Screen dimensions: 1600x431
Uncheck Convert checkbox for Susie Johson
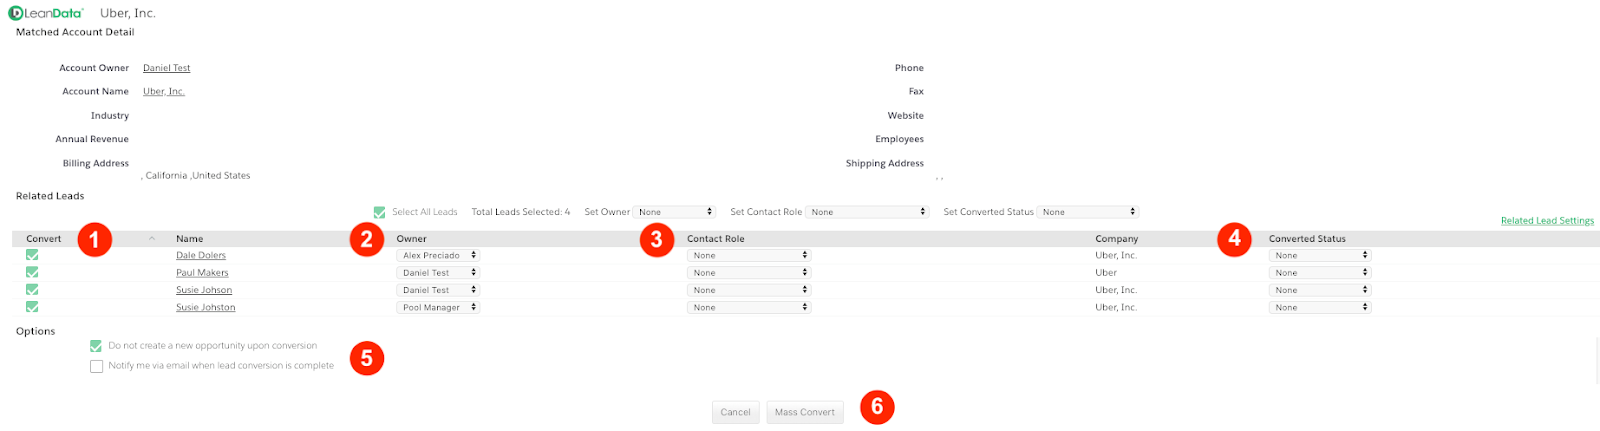click(32, 290)
